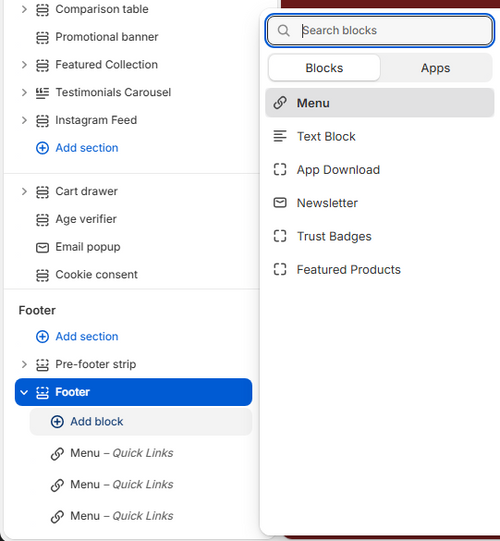Click the Pre-footer strip section icon
500x541 pixels.
click(42, 364)
